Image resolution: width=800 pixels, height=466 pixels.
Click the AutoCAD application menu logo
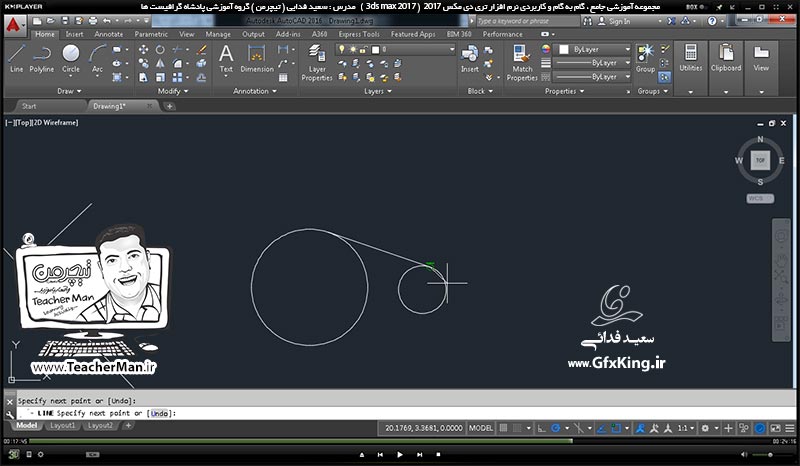(x=14, y=24)
